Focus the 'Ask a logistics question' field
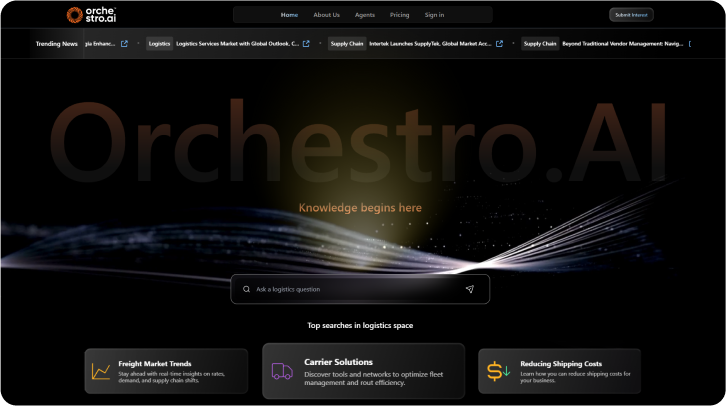726x406 pixels. pos(360,289)
